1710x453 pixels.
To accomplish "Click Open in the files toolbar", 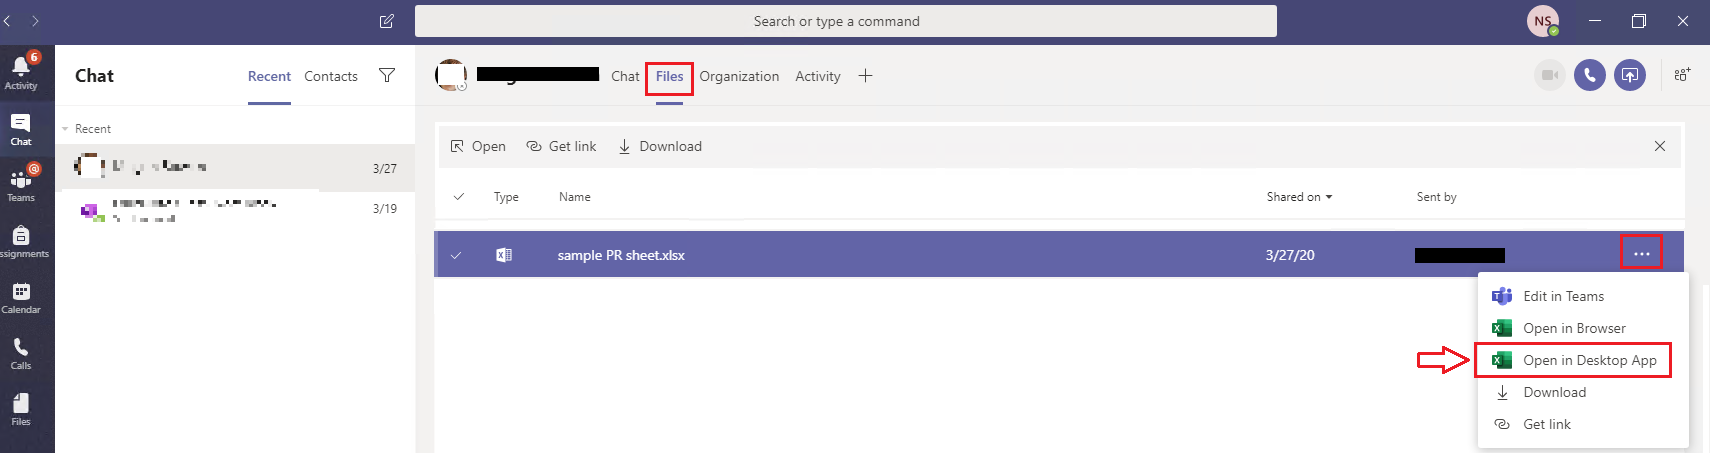I will [478, 146].
